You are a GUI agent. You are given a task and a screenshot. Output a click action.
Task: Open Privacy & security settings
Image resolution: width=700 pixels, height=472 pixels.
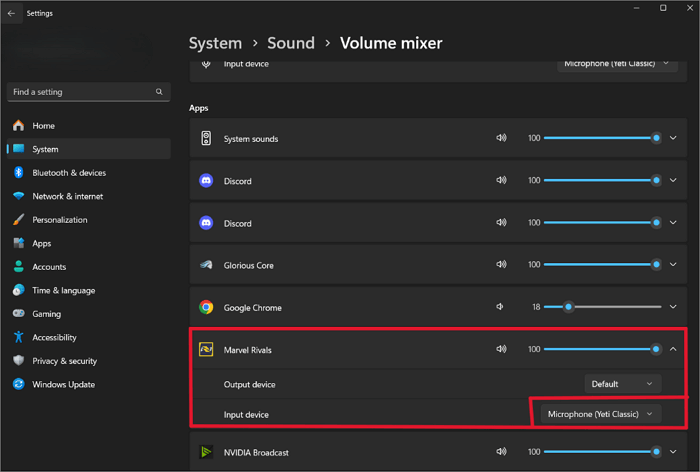(88, 361)
